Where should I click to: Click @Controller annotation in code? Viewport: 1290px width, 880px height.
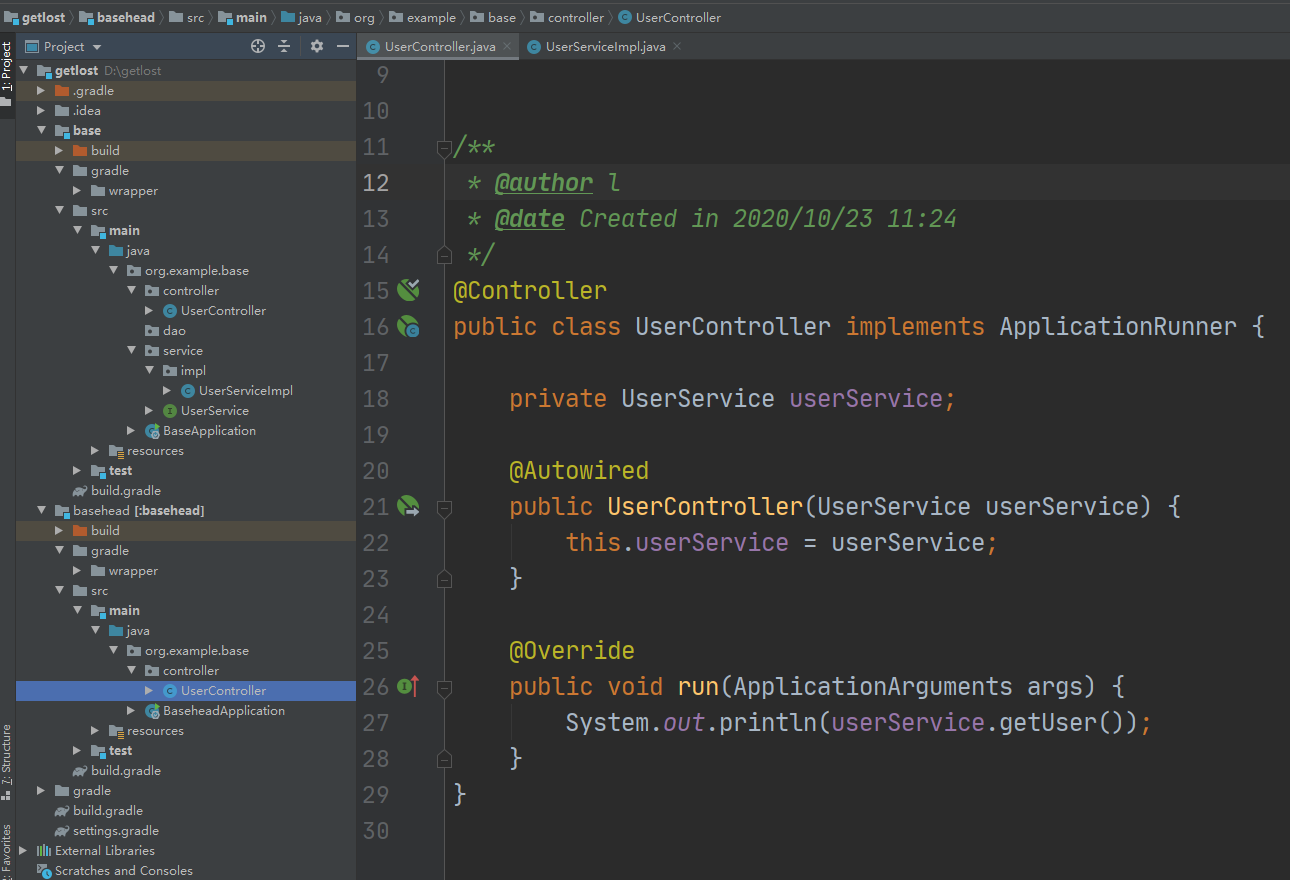[x=530, y=291]
